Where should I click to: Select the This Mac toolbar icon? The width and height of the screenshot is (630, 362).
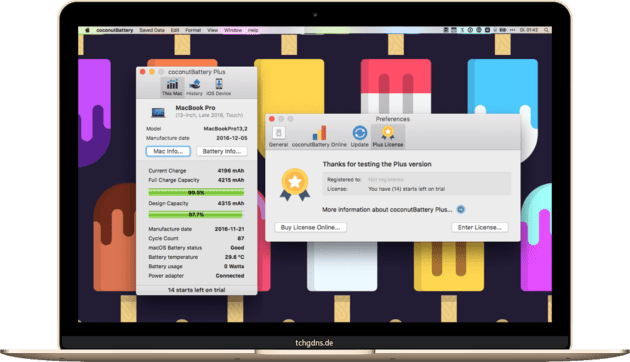point(172,87)
